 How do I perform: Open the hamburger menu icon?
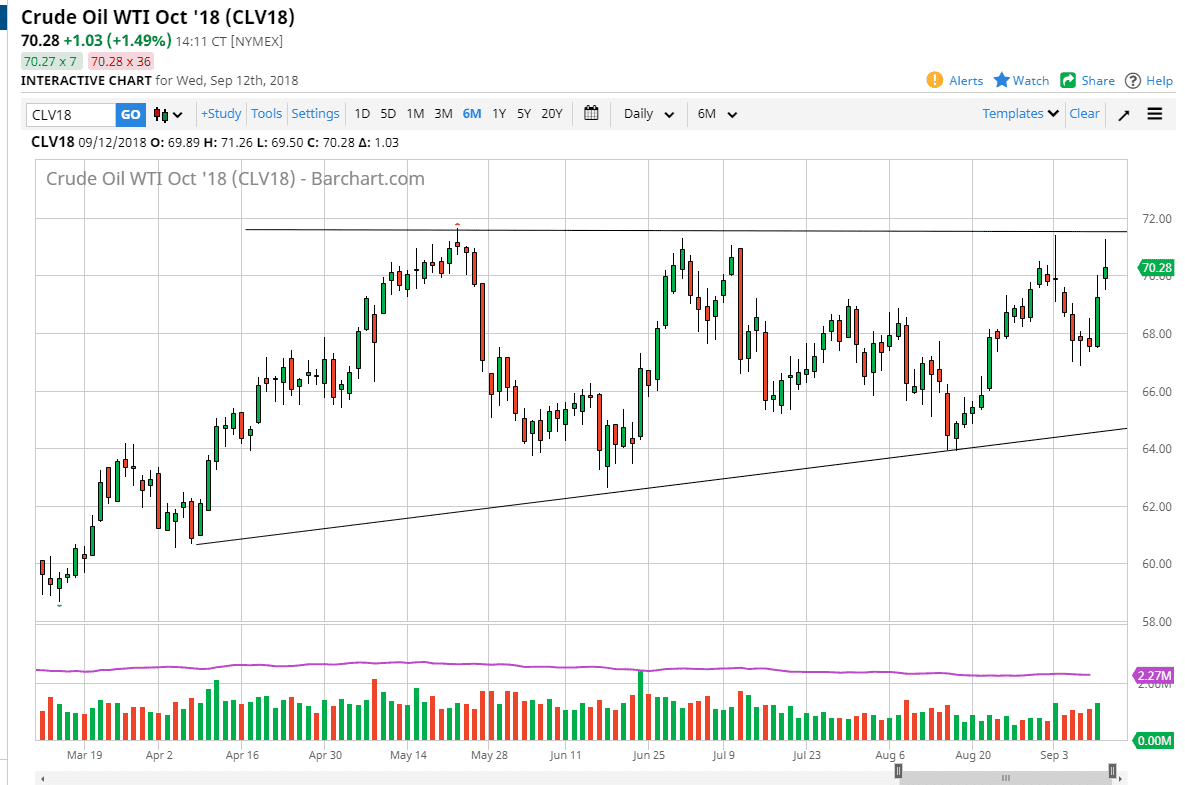[1155, 113]
